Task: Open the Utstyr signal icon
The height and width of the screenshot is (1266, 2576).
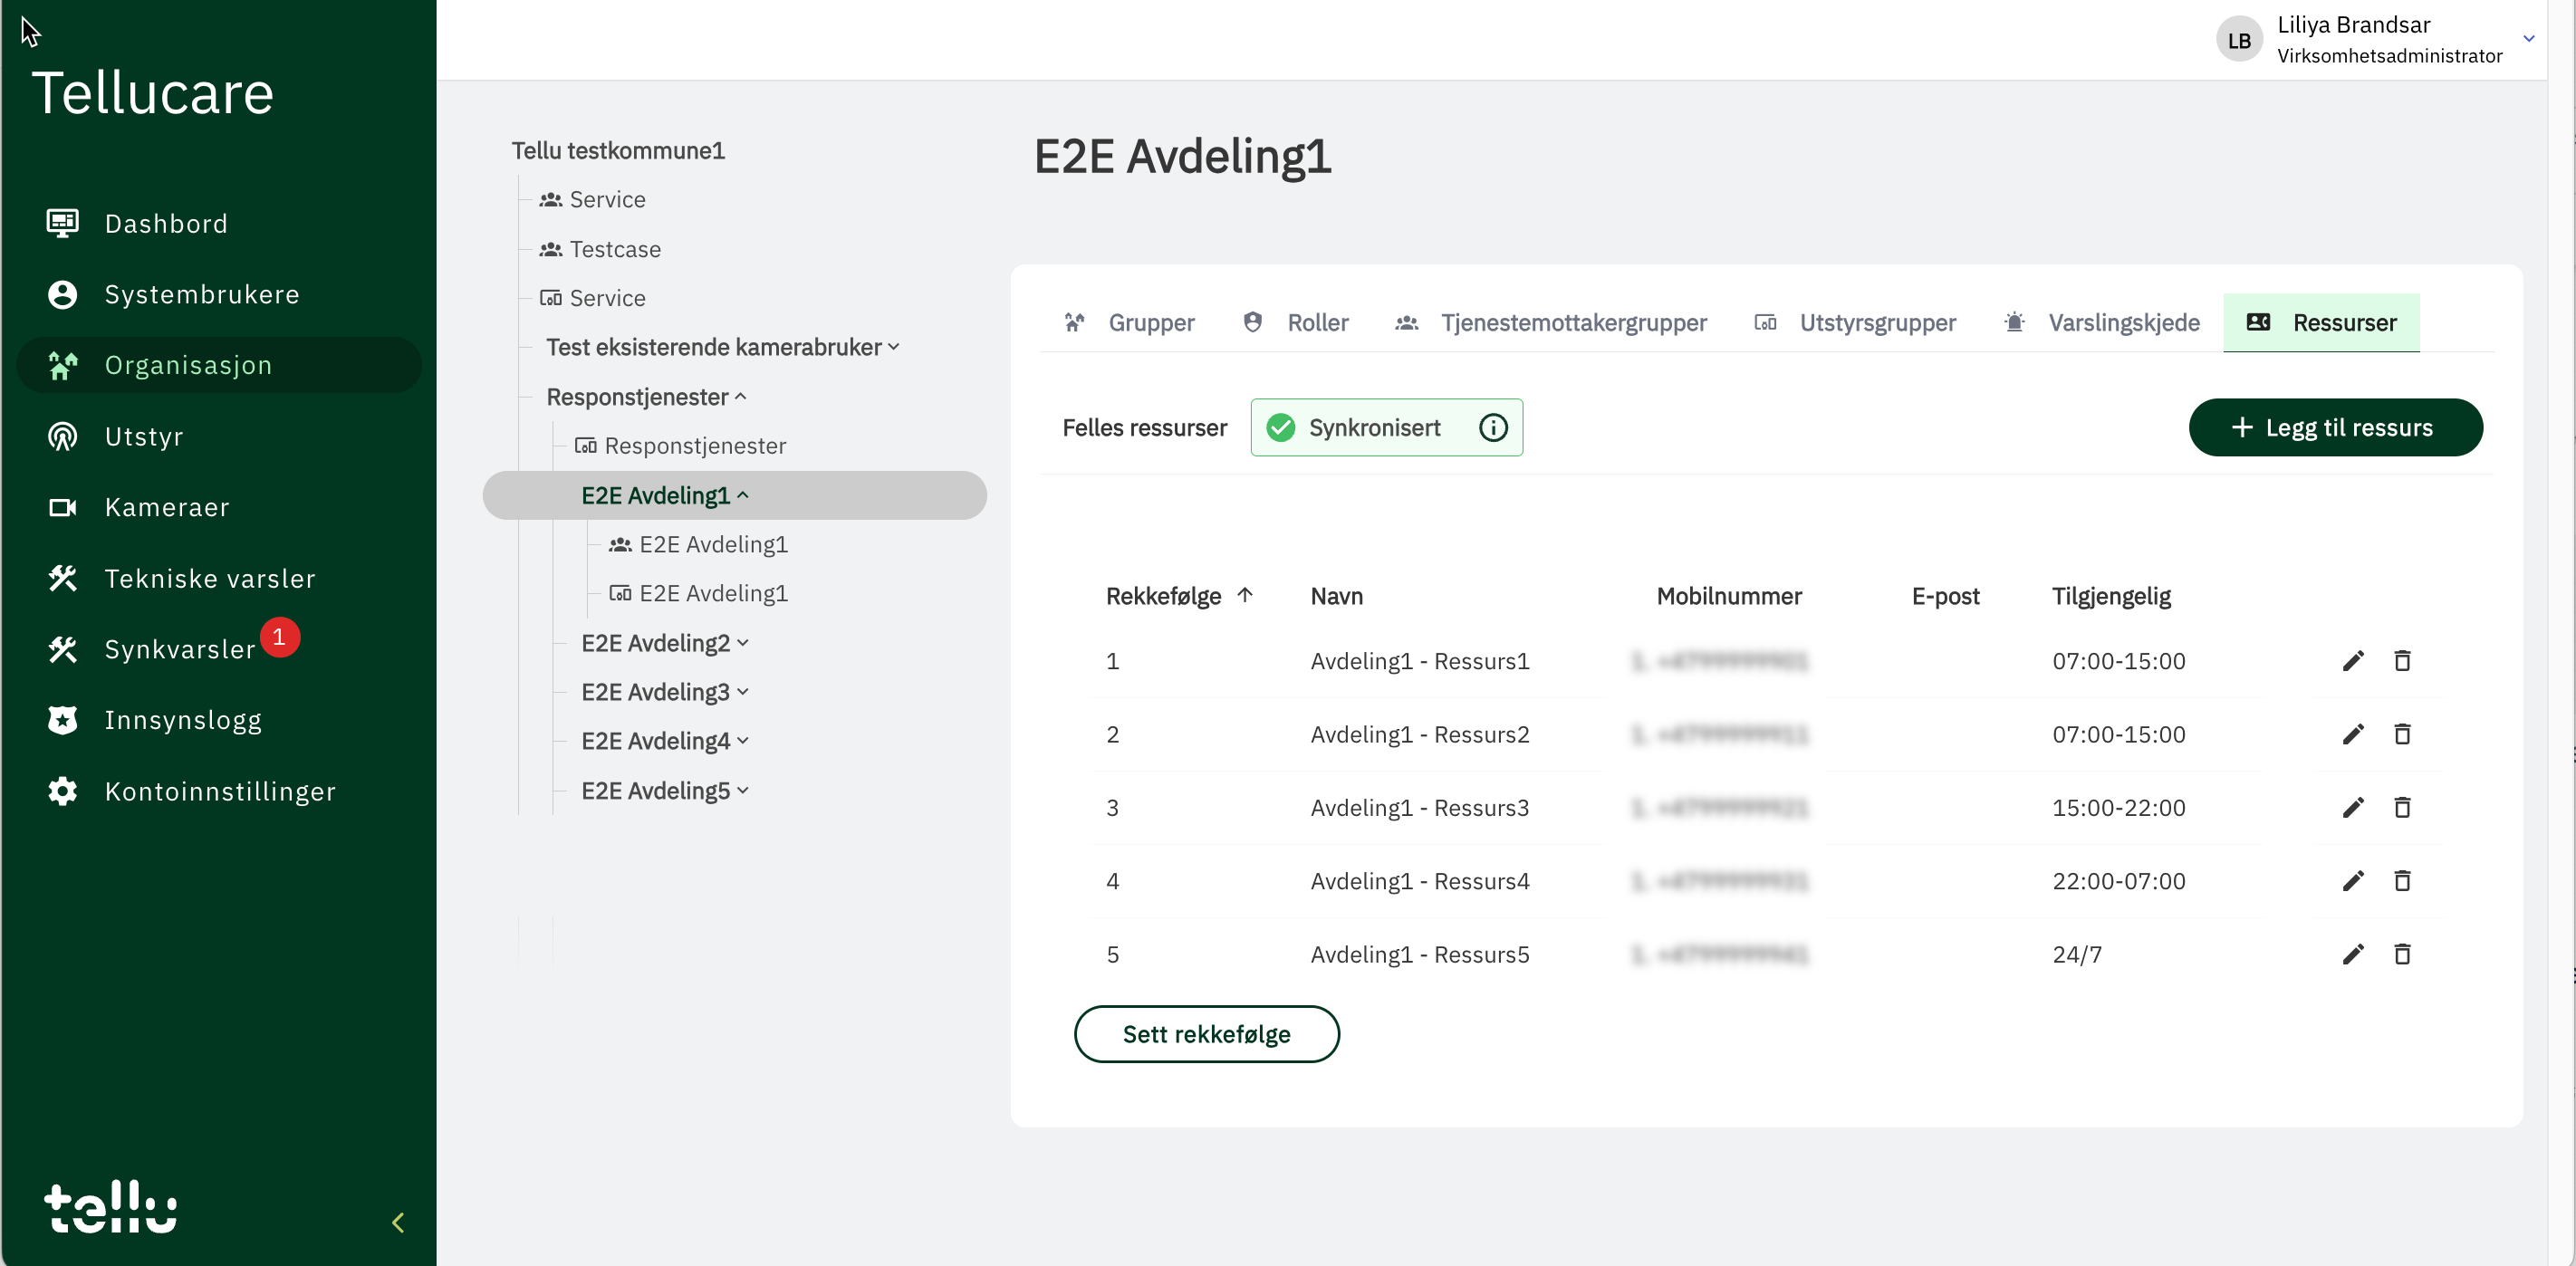Action: (x=62, y=436)
